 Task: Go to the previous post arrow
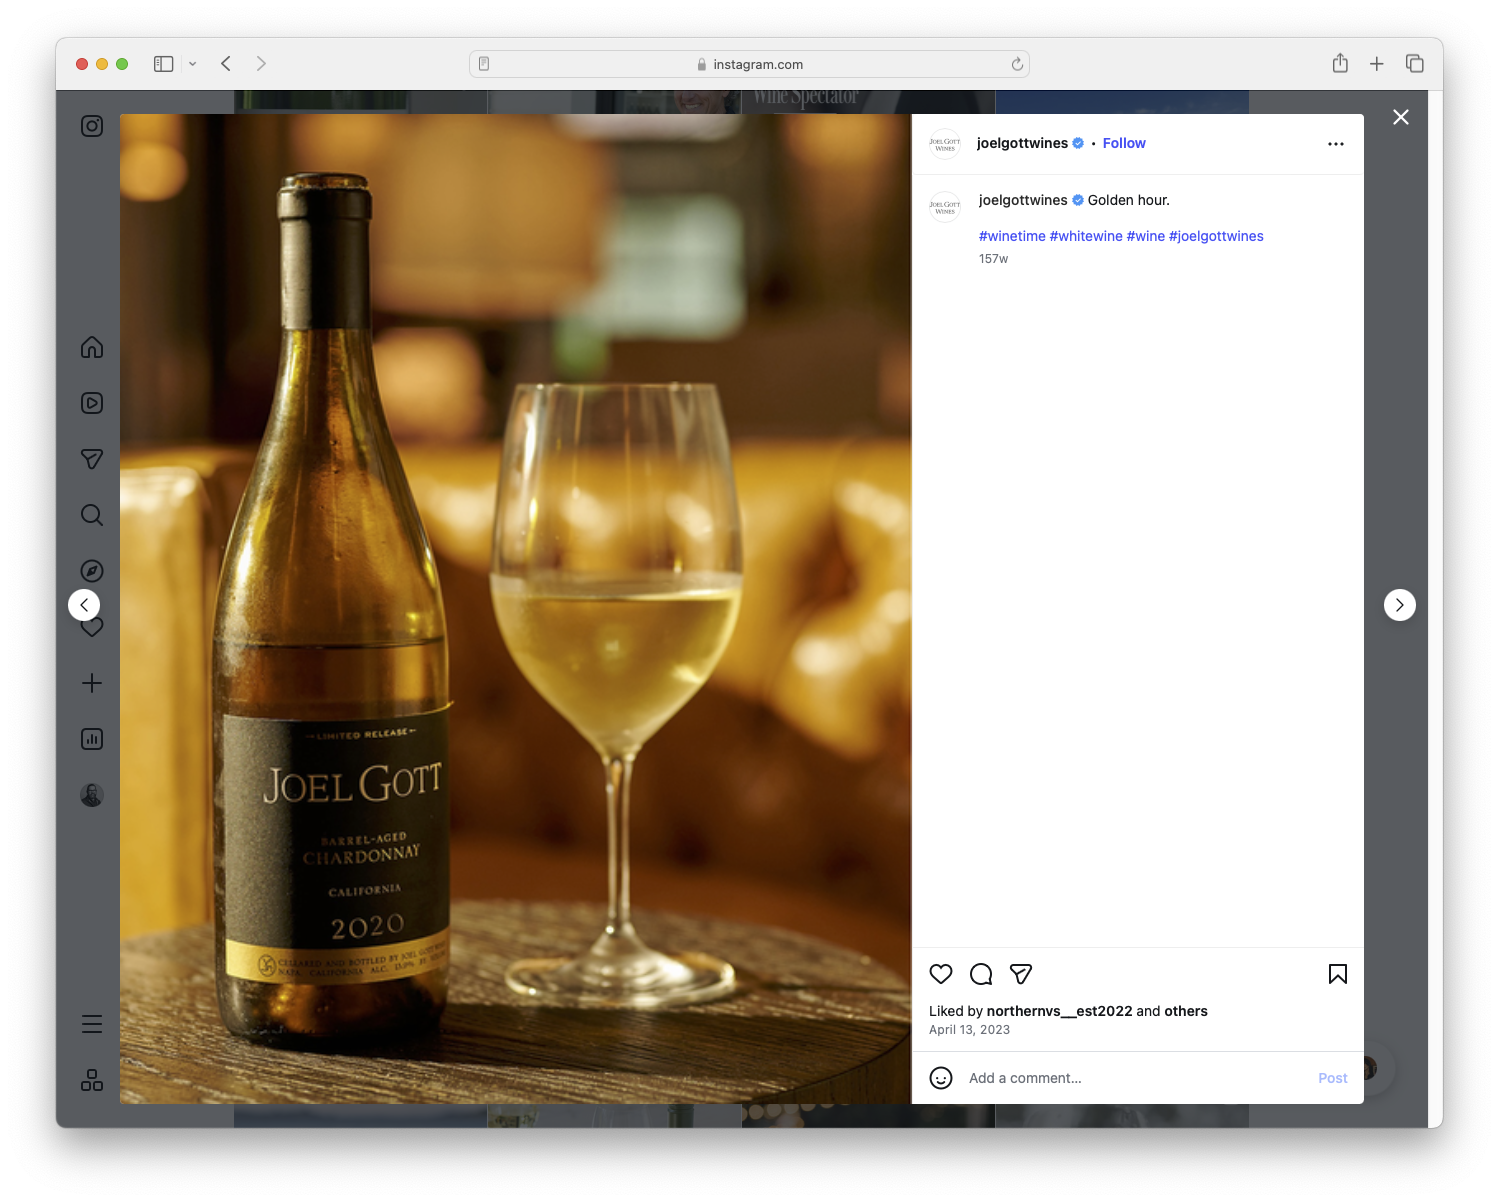(84, 605)
